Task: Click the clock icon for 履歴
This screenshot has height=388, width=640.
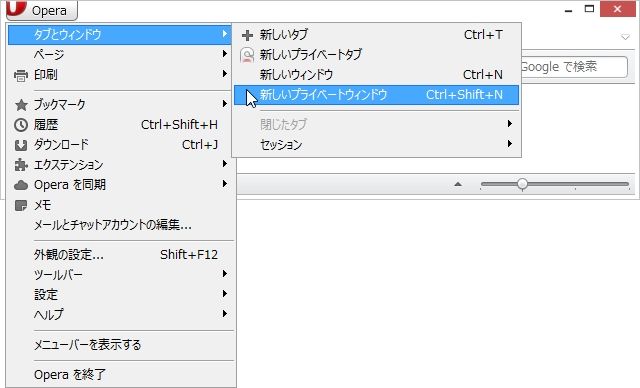Action: tap(21, 125)
